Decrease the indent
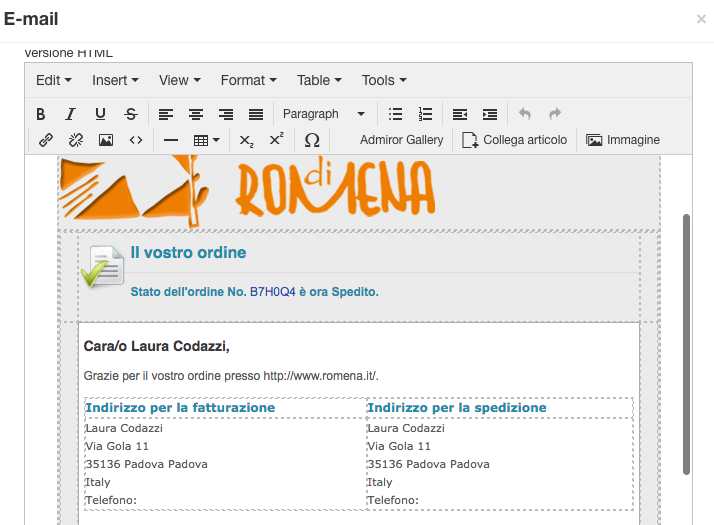This screenshot has height=525, width=714. click(460, 114)
